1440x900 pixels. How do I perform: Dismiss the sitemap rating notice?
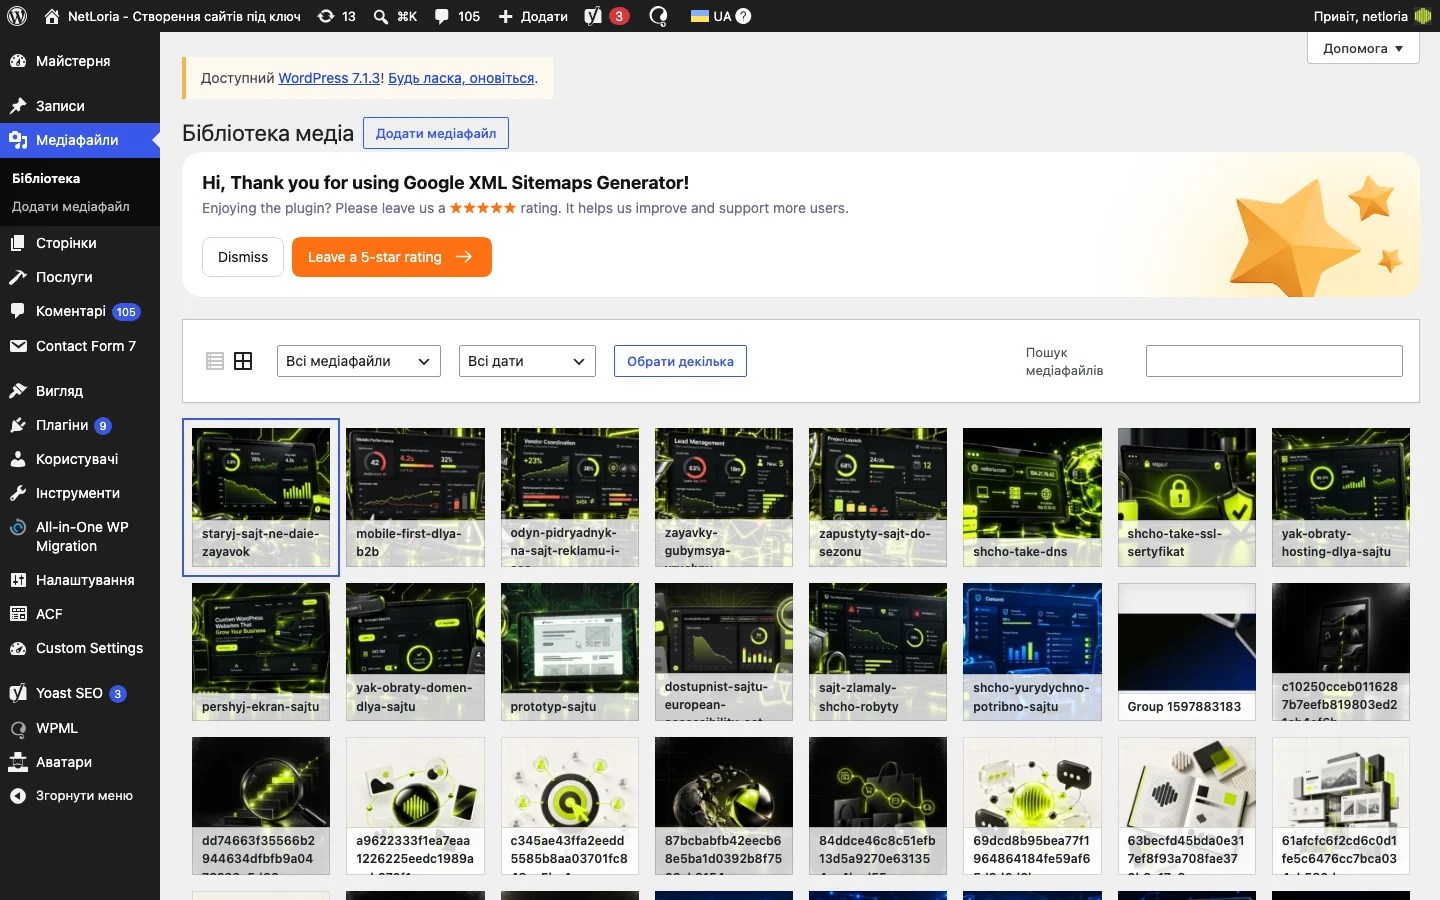click(243, 257)
